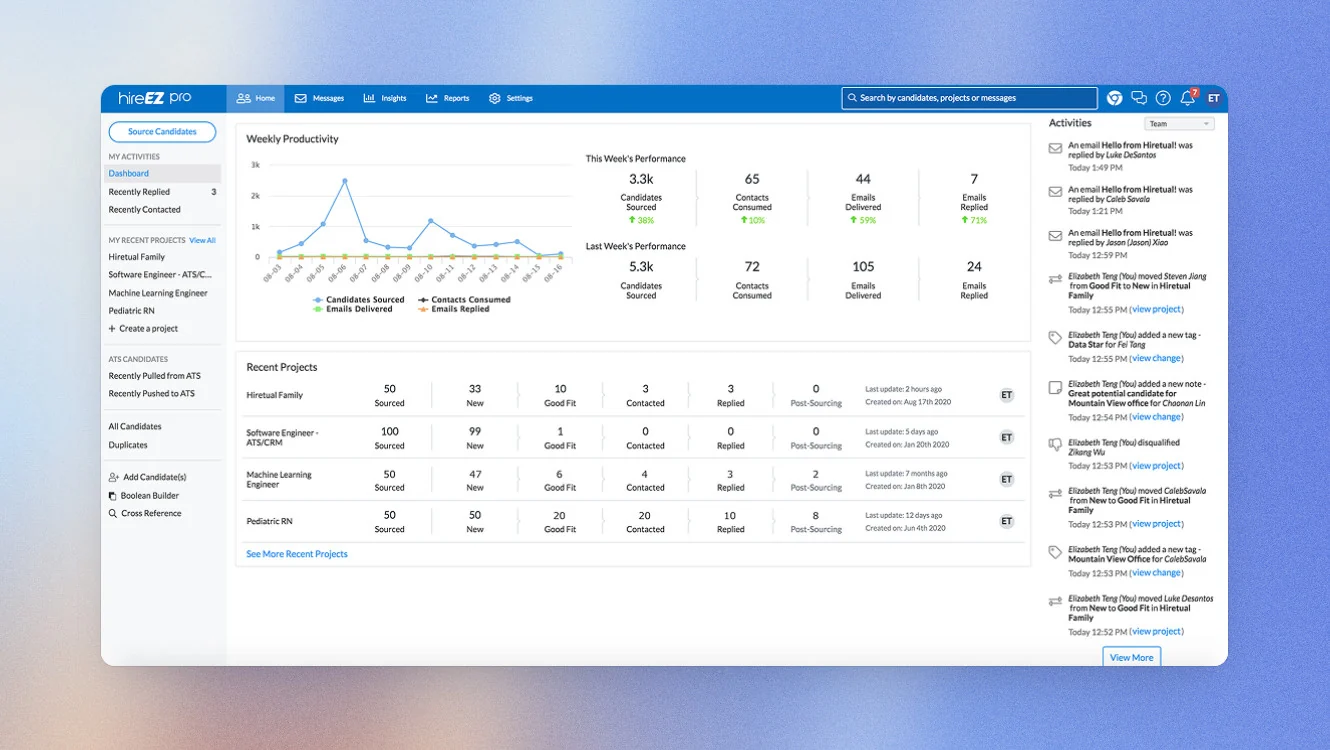The image size is (1330, 750).
Task: Open Pediatric RN project in sidebar
Action: pos(132,311)
